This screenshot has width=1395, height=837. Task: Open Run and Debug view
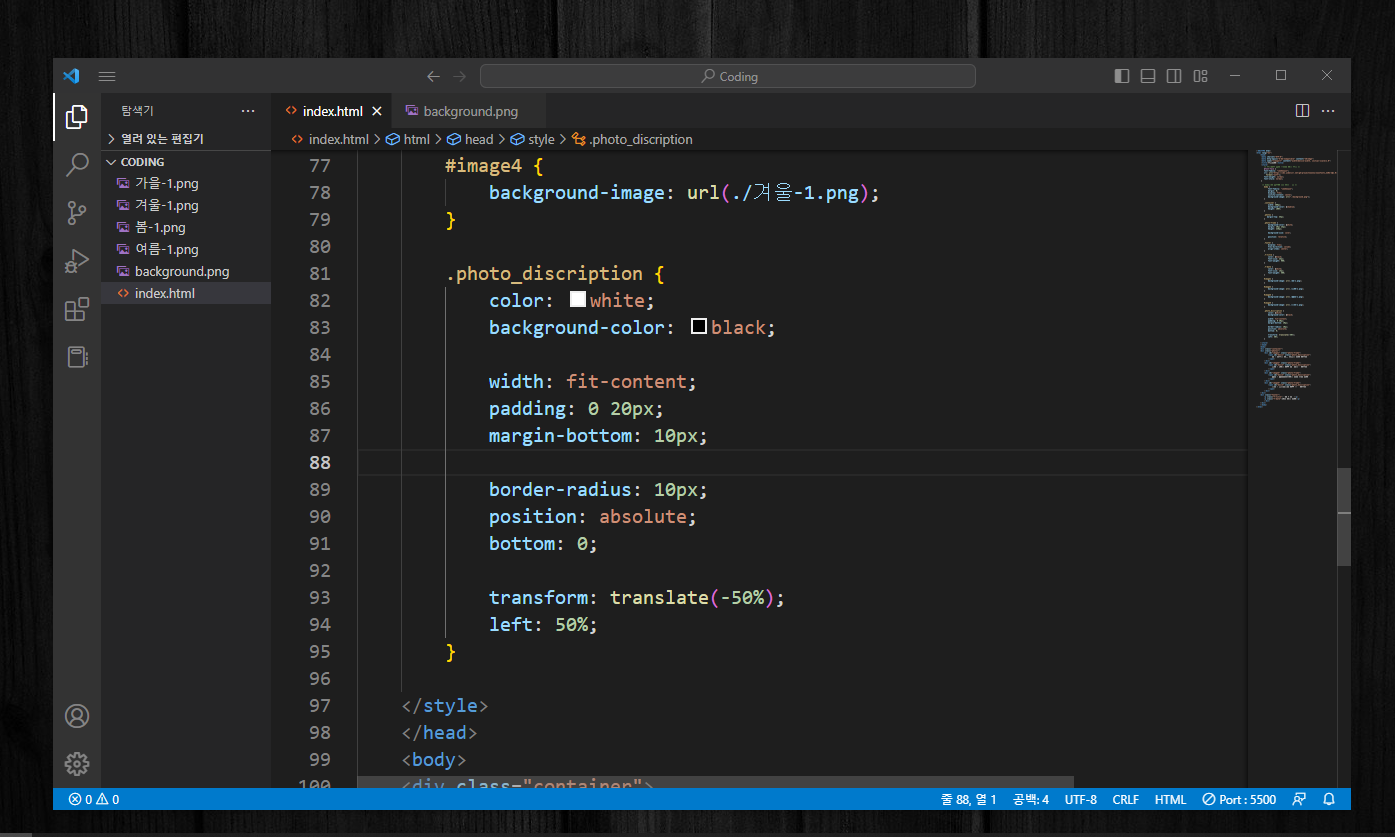(77, 261)
